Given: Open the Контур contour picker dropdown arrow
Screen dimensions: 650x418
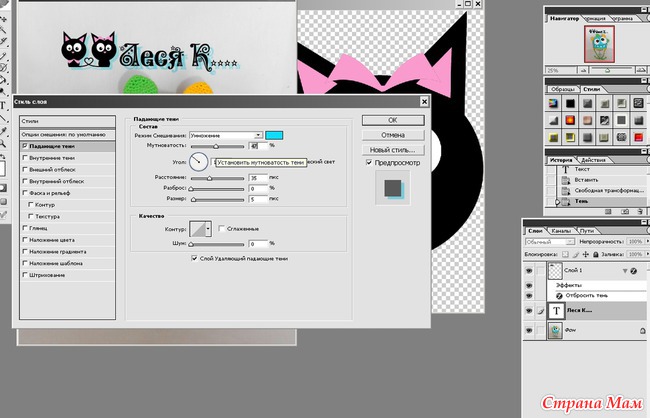Looking at the screenshot, I should coord(210,229).
